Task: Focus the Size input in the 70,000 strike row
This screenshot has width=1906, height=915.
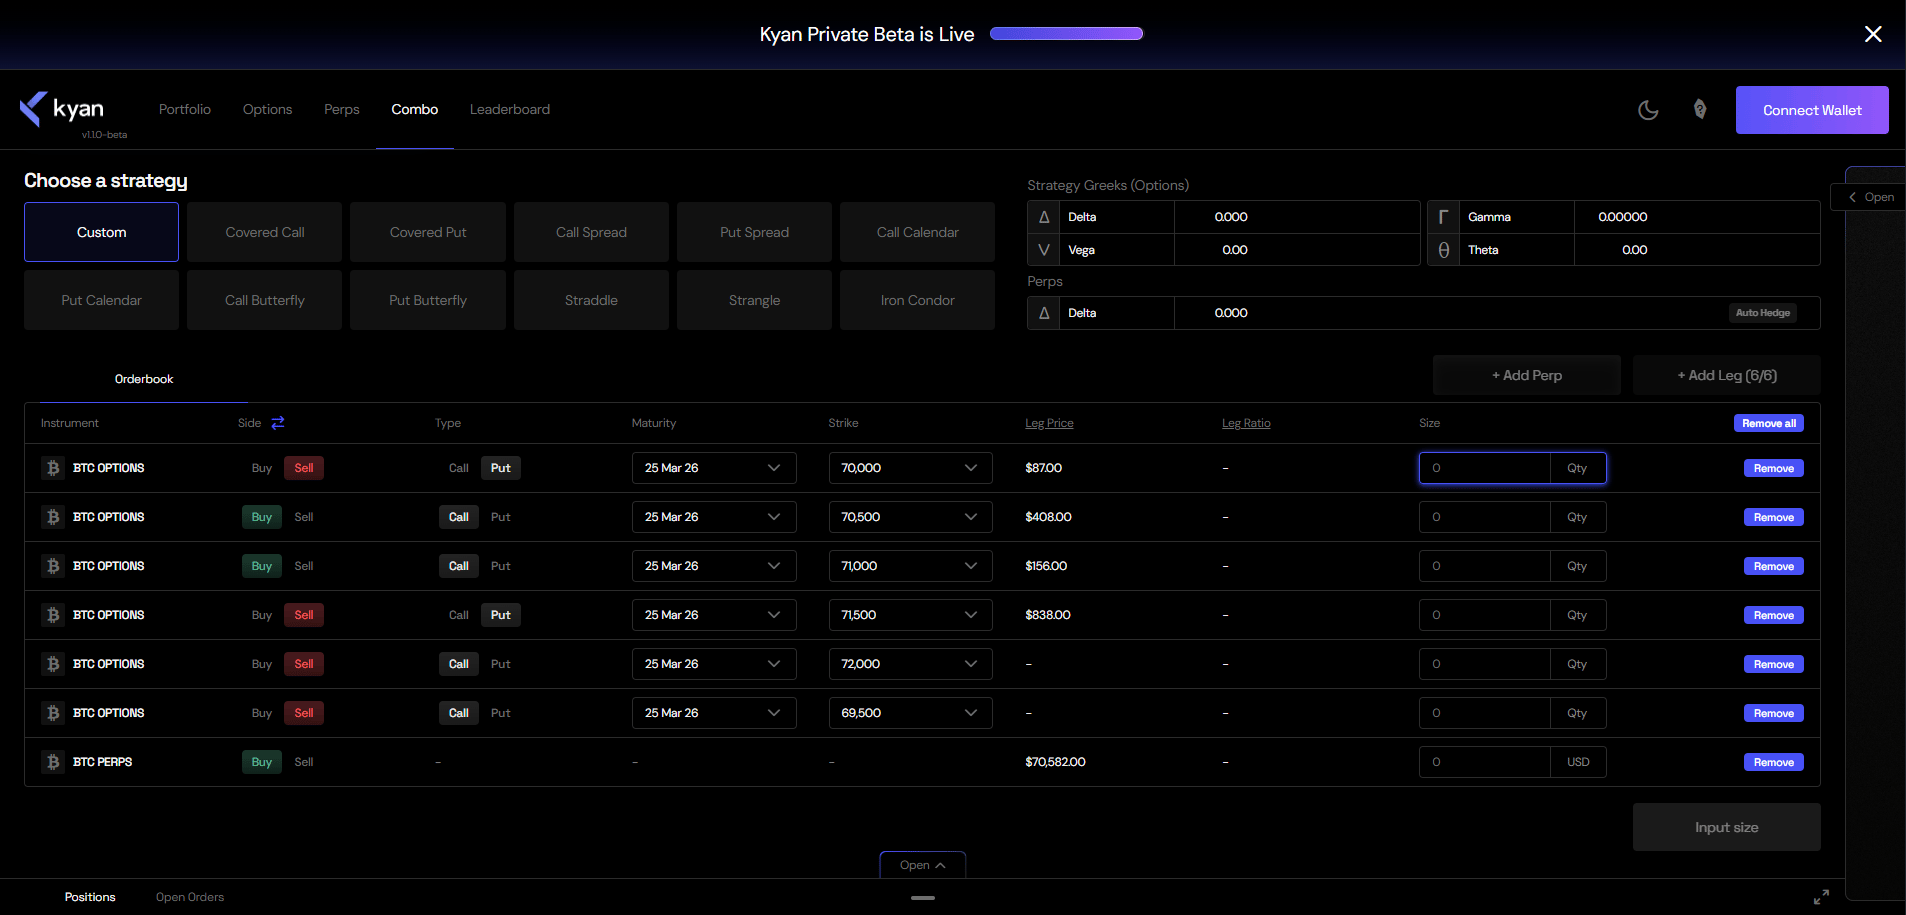Action: point(1485,468)
